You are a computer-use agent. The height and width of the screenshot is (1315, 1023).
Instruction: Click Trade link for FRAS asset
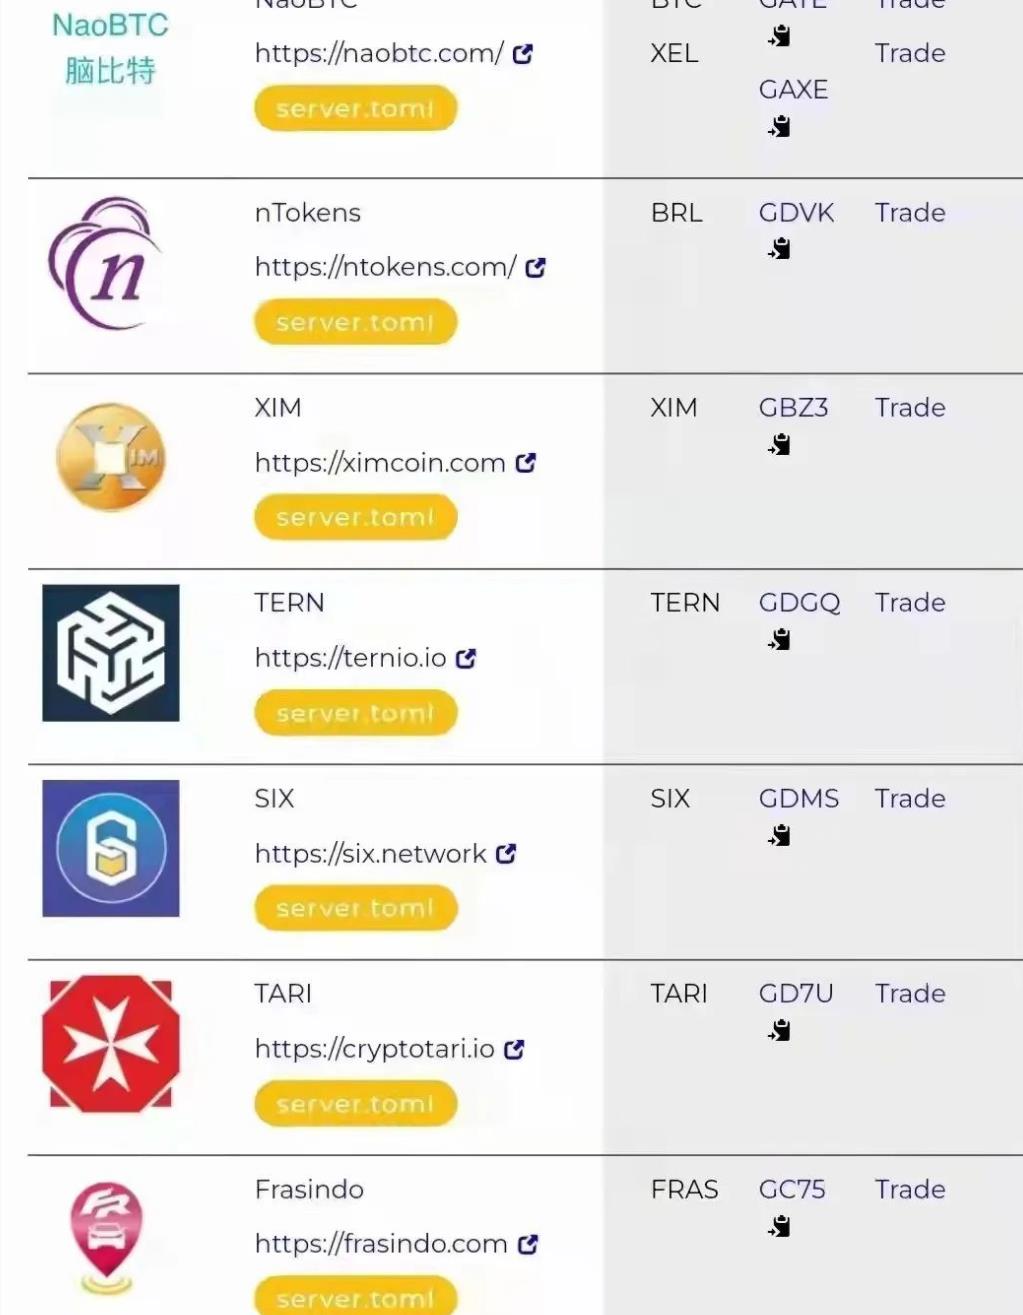910,1189
